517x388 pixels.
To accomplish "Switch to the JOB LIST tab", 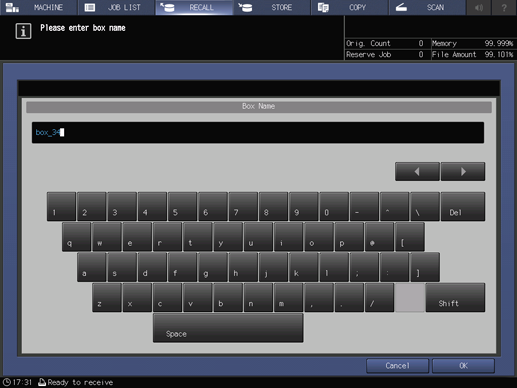I will (116, 7).
